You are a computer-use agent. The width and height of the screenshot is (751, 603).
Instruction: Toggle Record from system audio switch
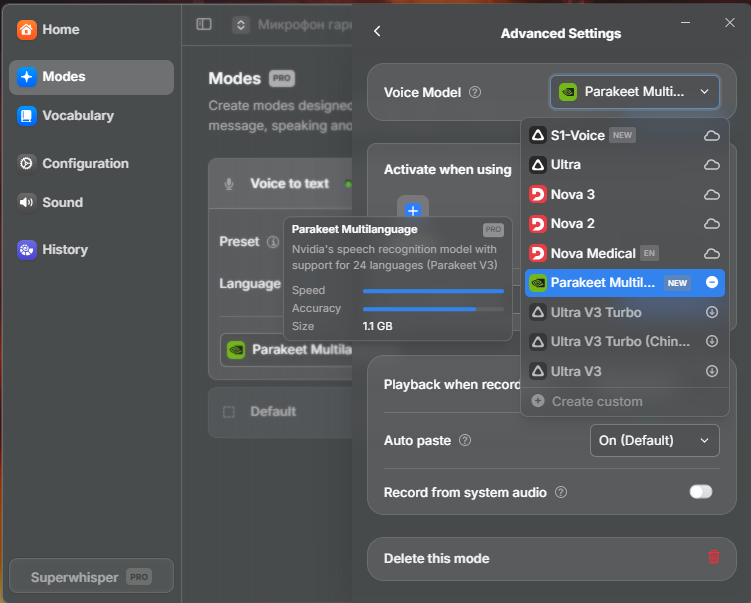tap(701, 492)
